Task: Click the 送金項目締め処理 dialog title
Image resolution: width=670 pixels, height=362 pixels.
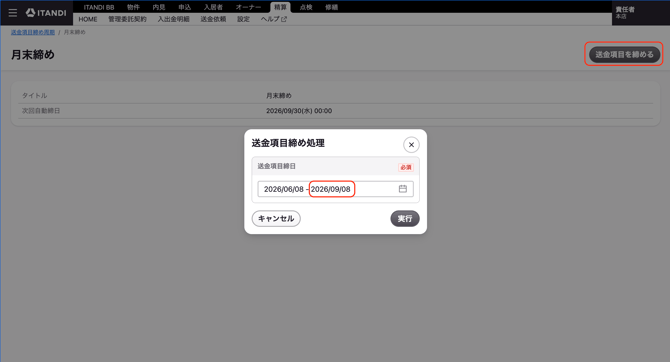Action: [x=288, y=143]
